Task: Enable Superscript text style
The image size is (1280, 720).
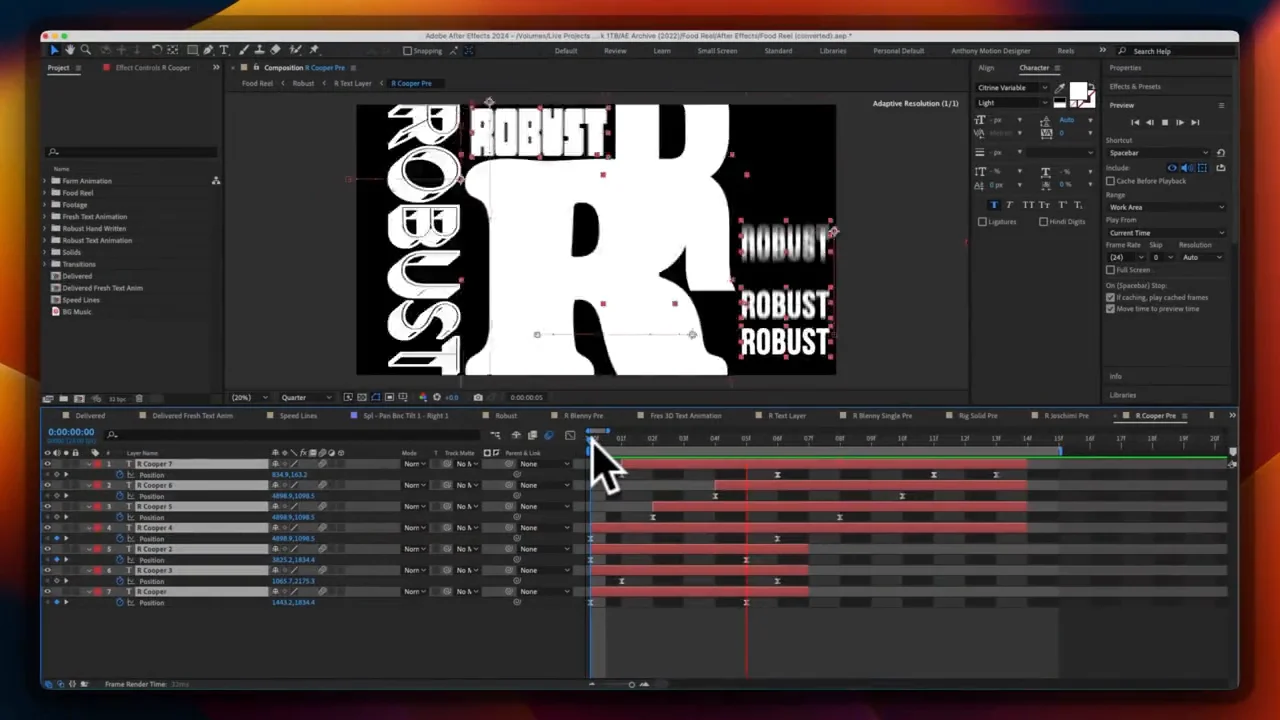Action: (1063, 205)
